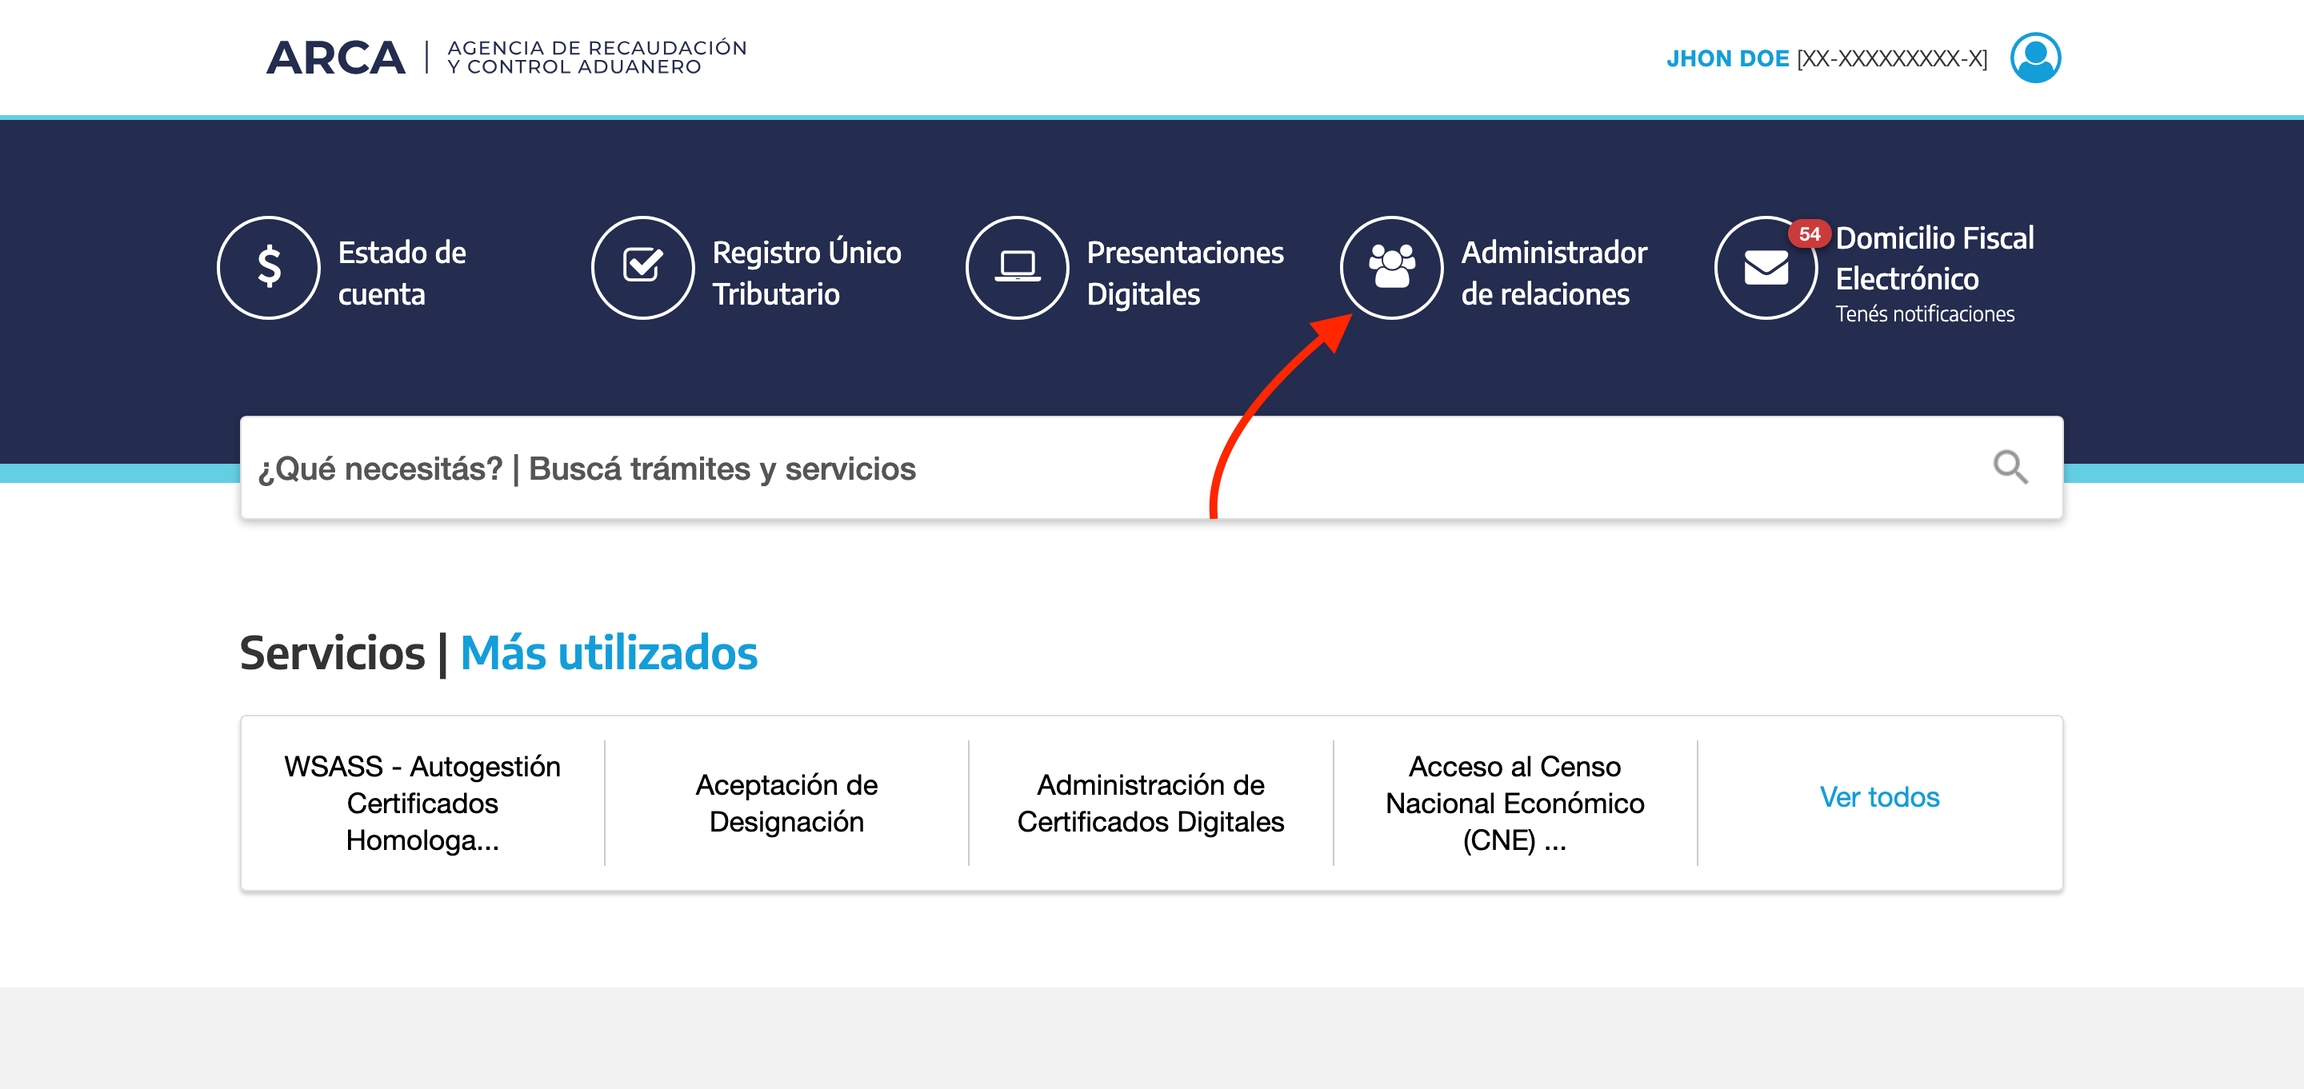The image size is (2304, 1089).
Task: Select the Más utilizados filter
Action: pos(608,652)
